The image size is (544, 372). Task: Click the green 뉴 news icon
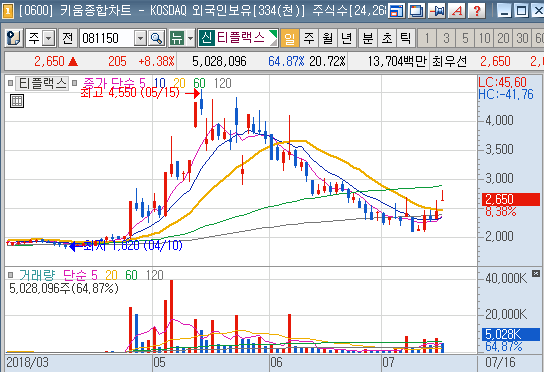pos(177,38)
